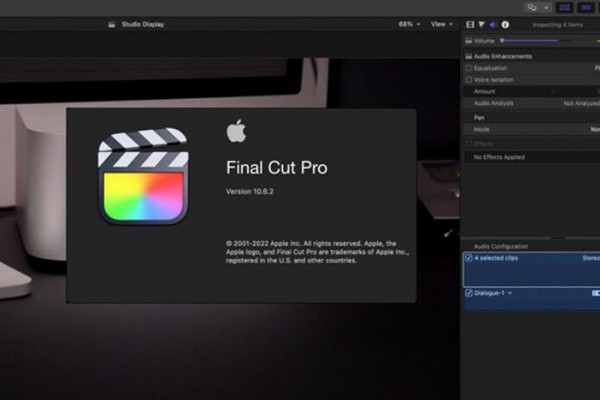Click the Audio Enhancements heading
This screenshot has width=600, height=400.
pos(503,57)
